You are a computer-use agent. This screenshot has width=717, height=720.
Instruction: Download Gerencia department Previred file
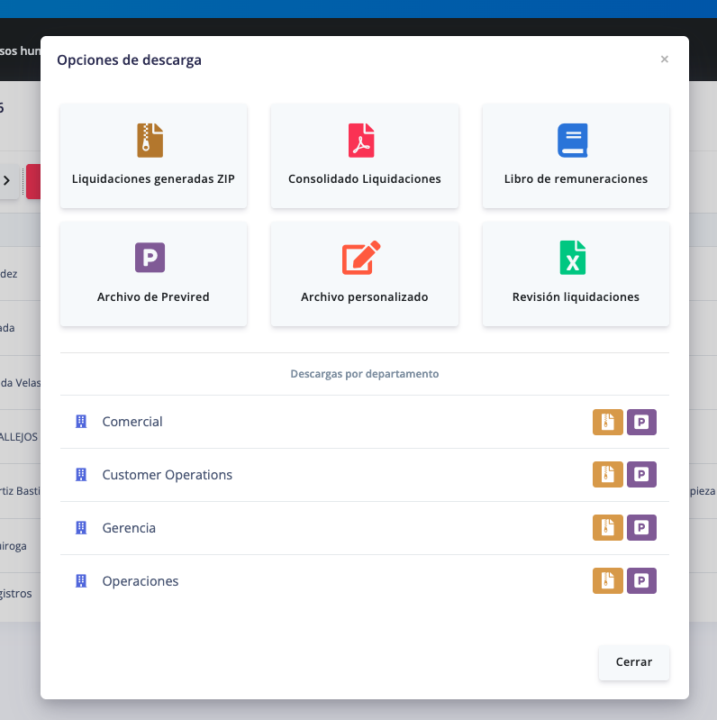pyautogui.click(x=642, y=528)
